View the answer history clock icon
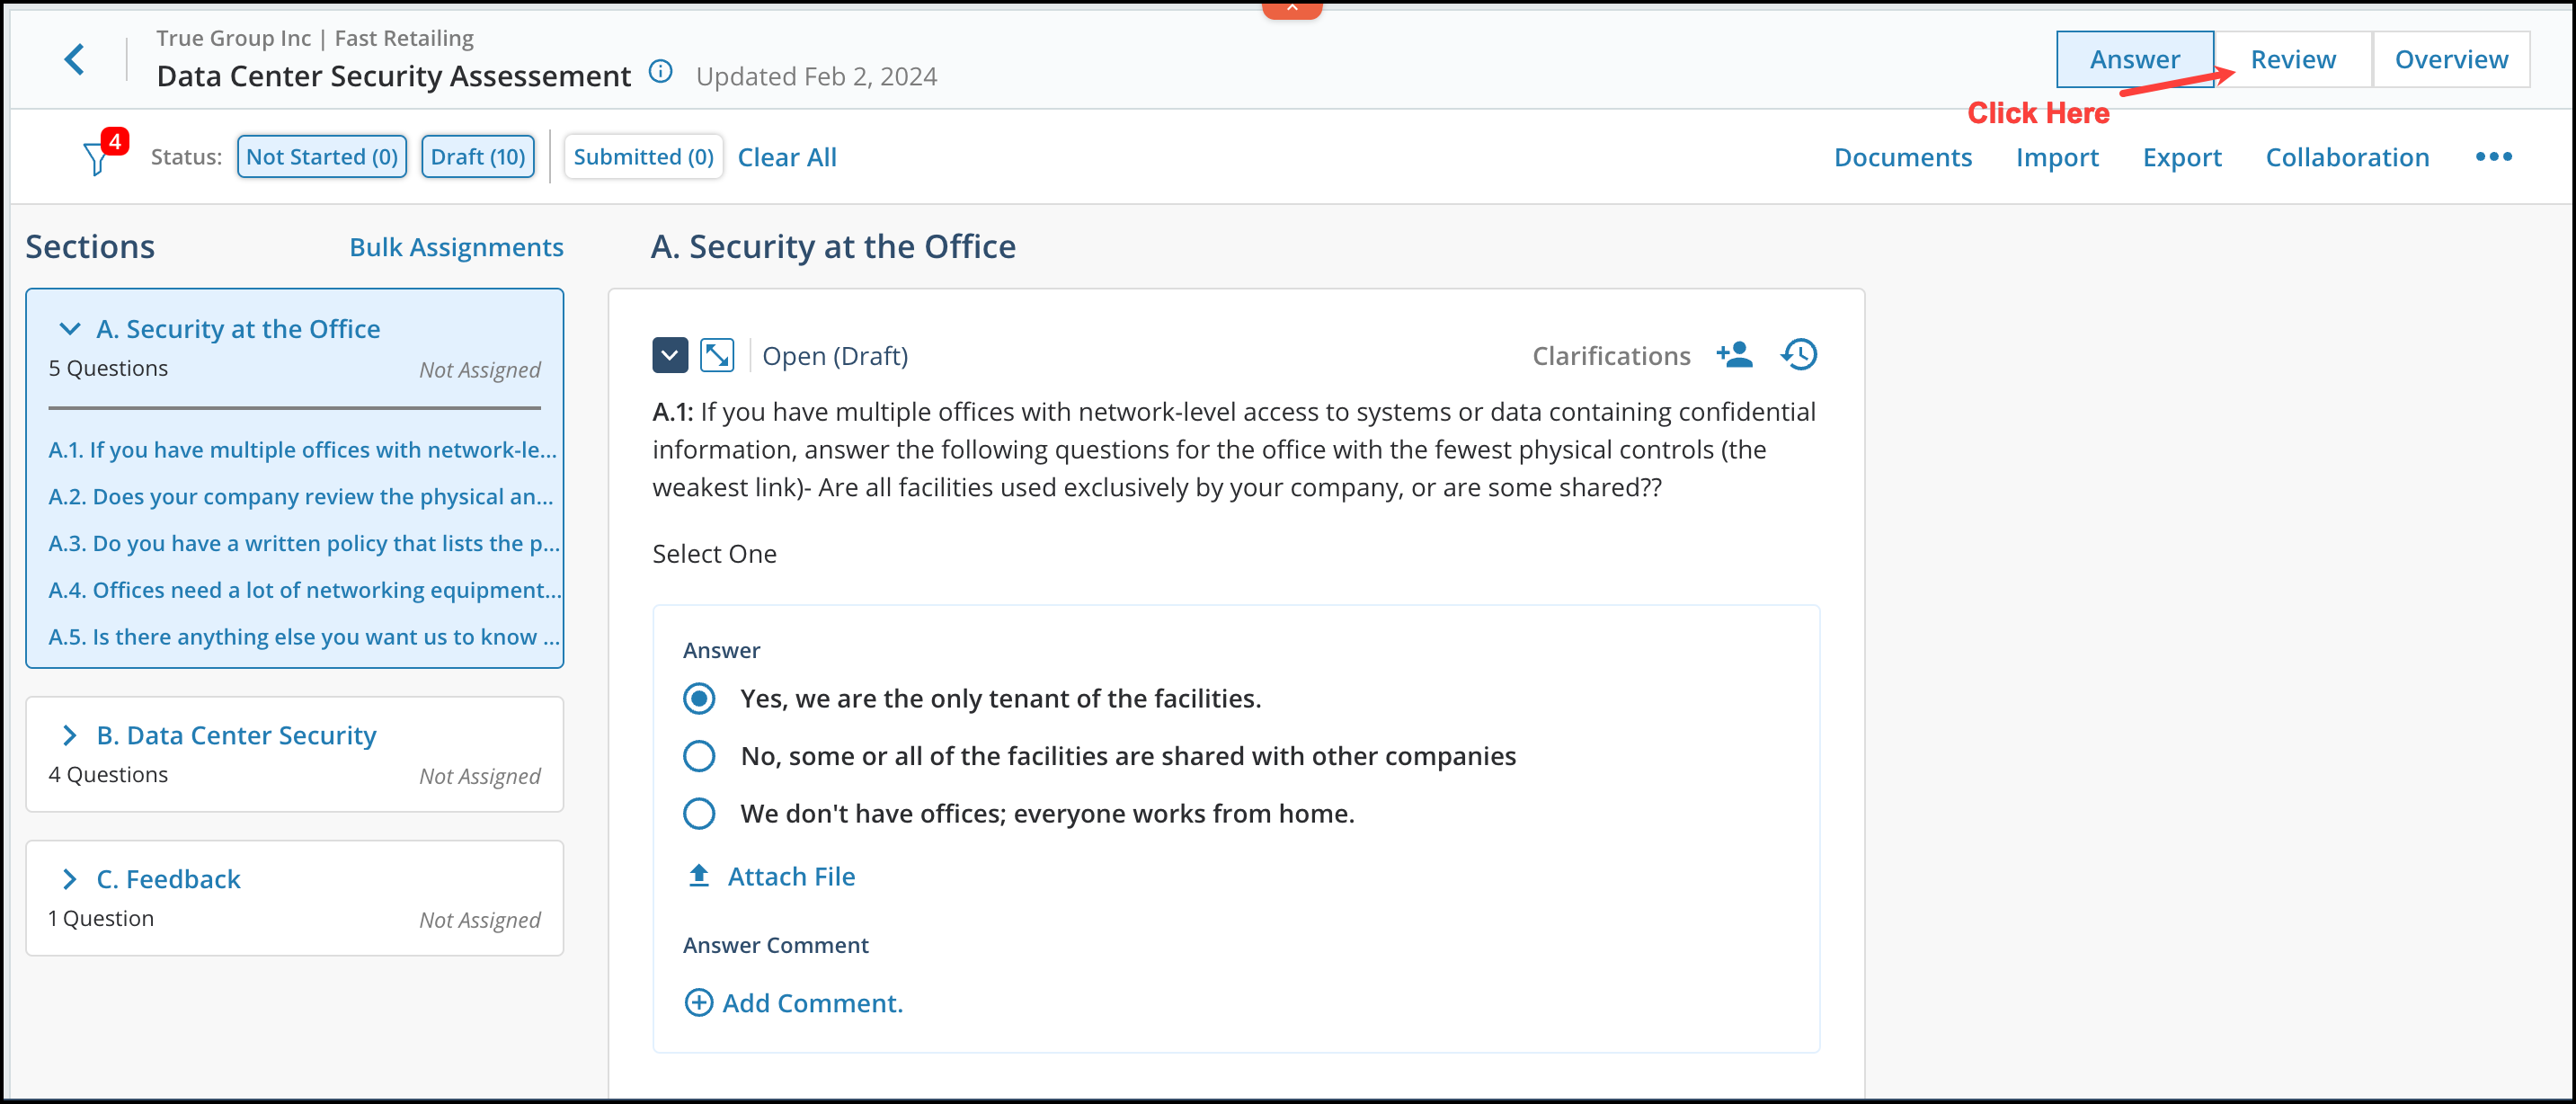This screenshot has height=1104, width=2576. pos(1799,355)
